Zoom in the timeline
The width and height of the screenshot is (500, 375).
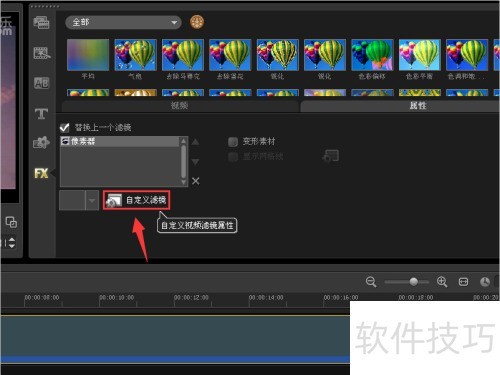[x=442, y=282]
